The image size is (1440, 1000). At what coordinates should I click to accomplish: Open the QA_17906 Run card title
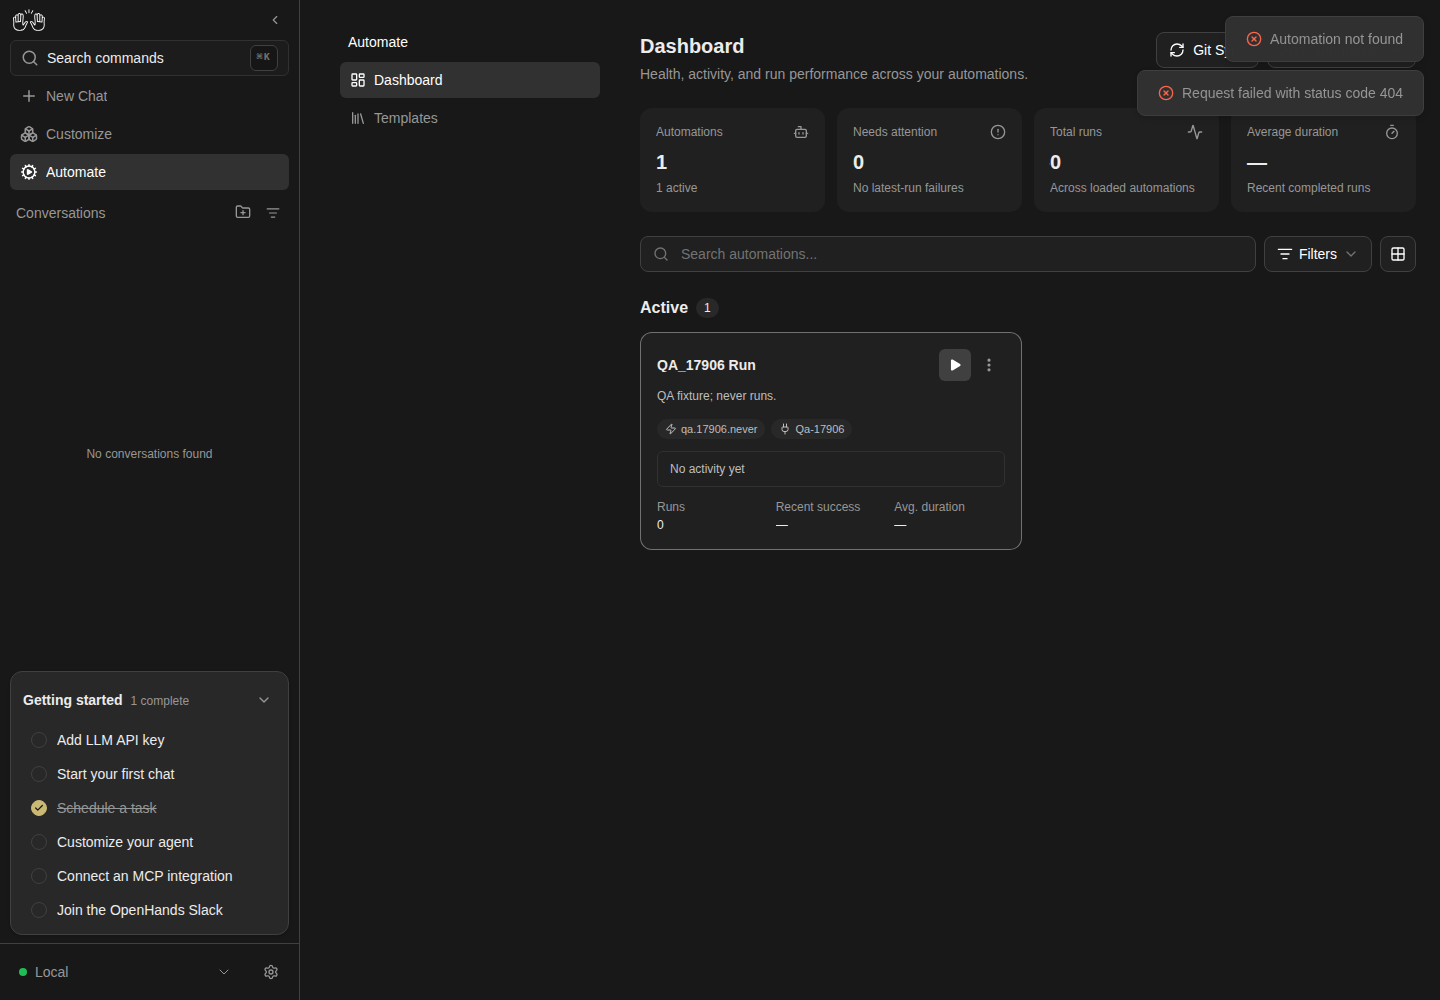point(706,365)
